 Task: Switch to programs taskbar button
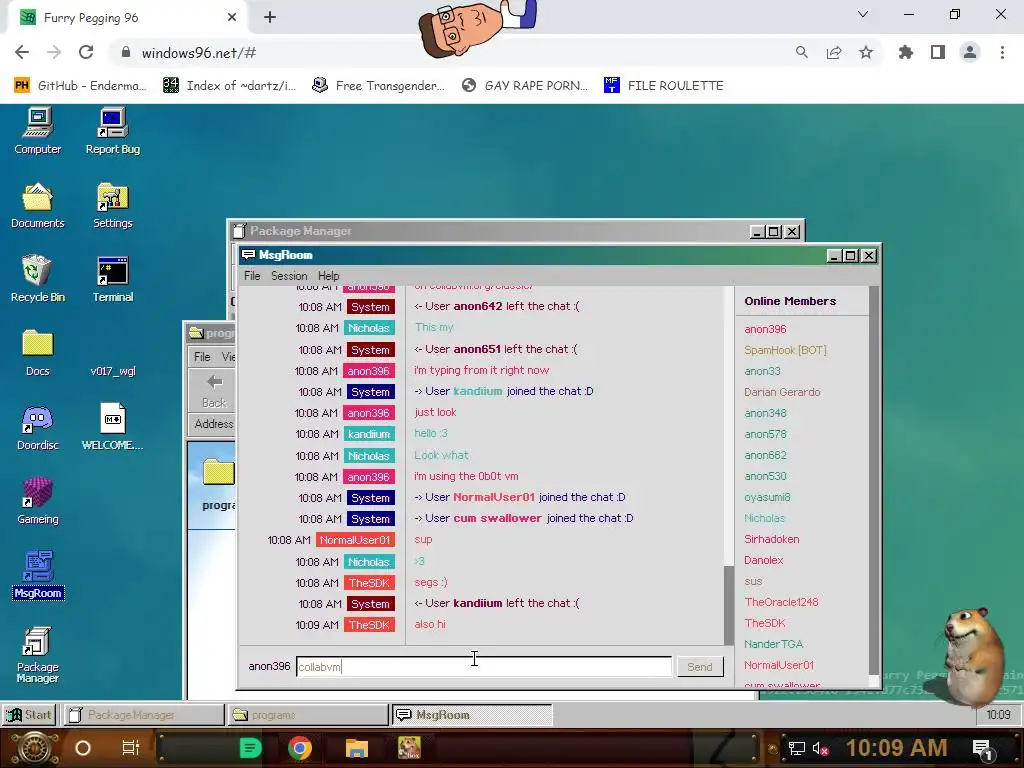308,714
